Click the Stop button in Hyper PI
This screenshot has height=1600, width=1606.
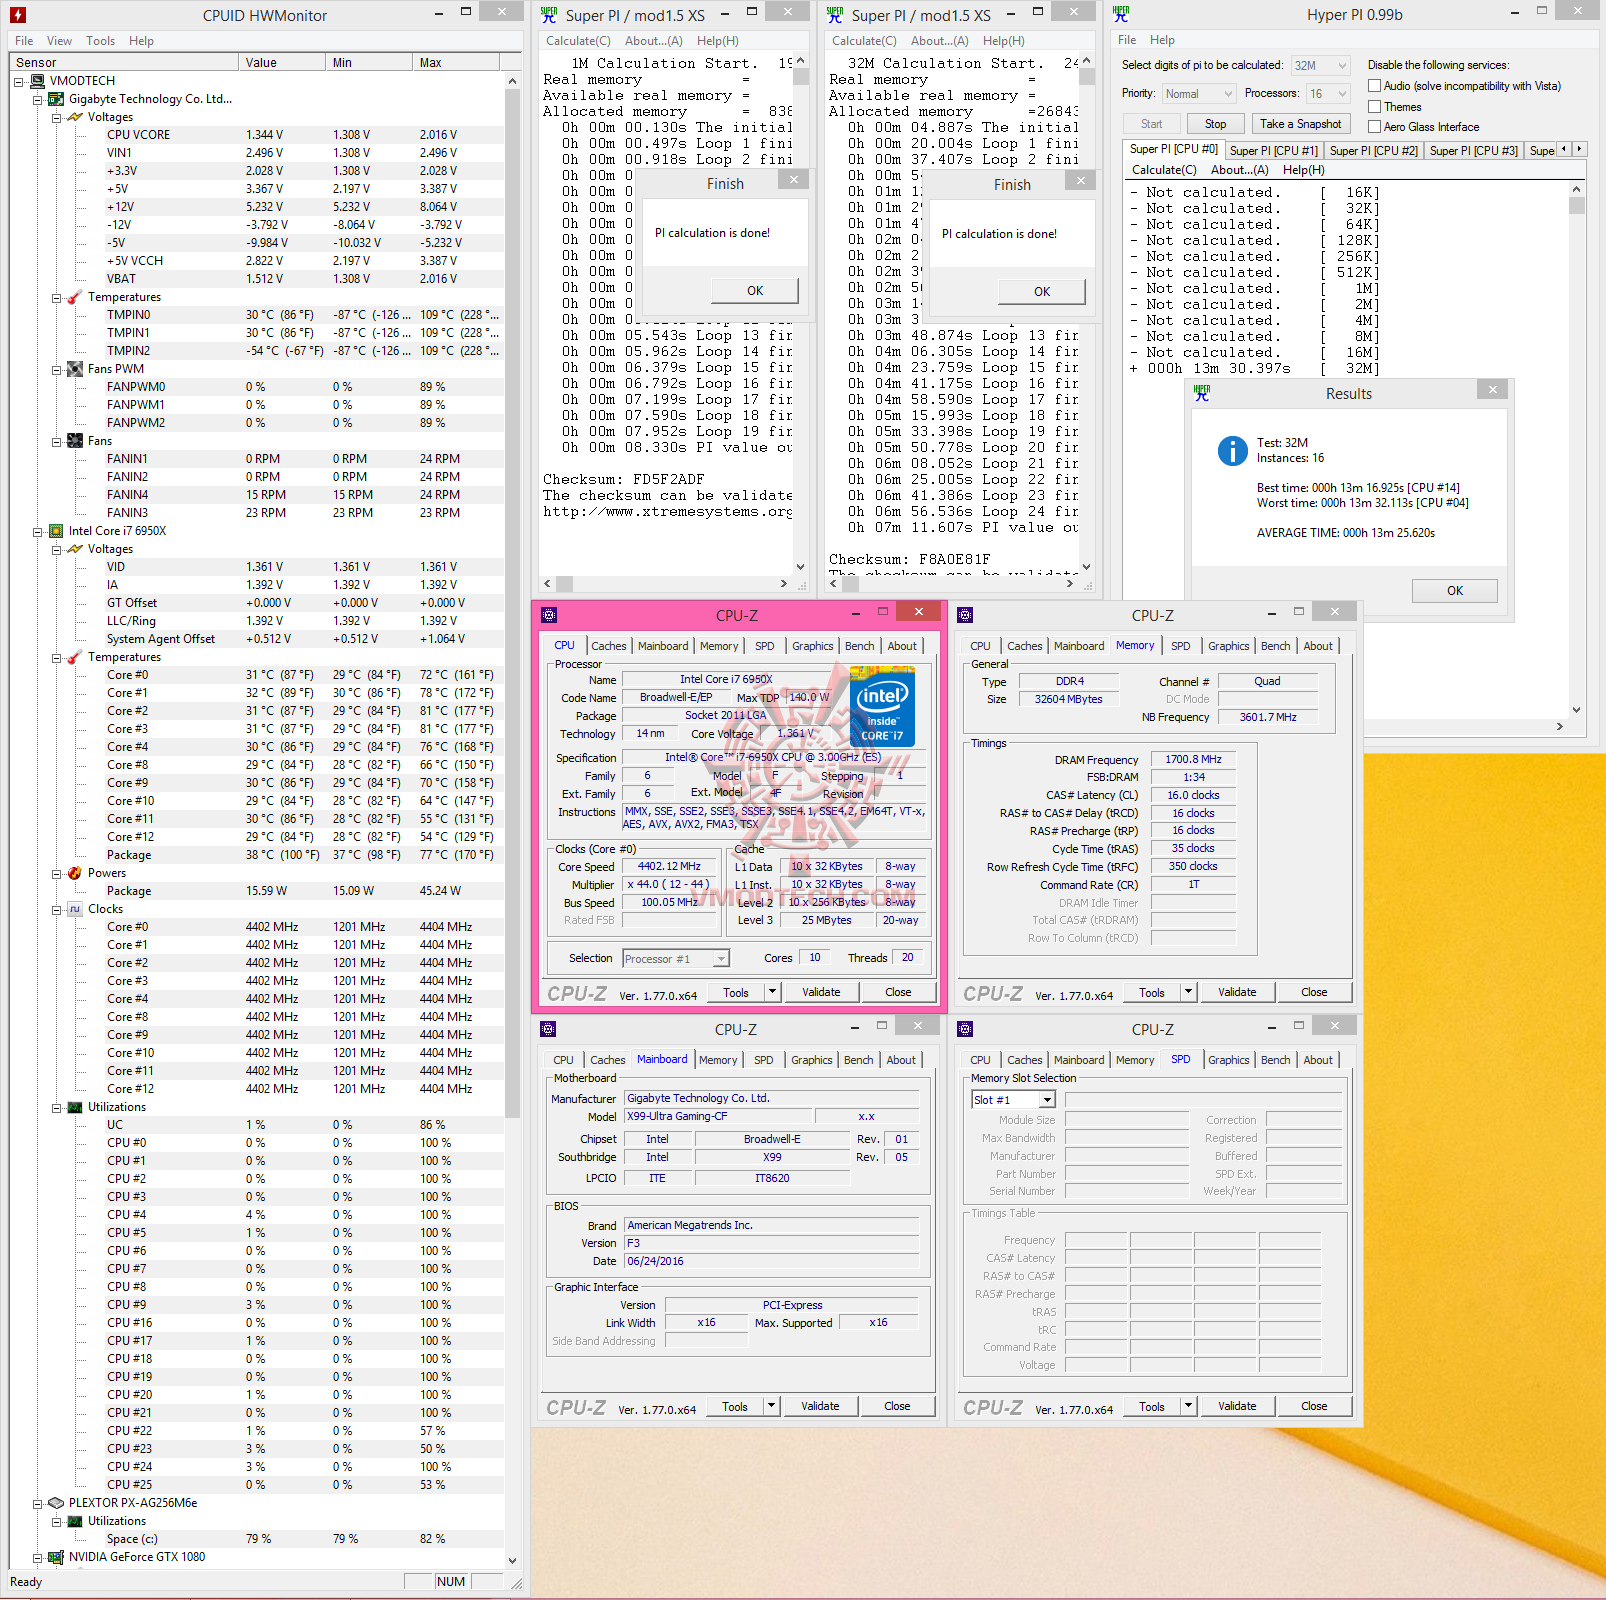pos(1215,124)
